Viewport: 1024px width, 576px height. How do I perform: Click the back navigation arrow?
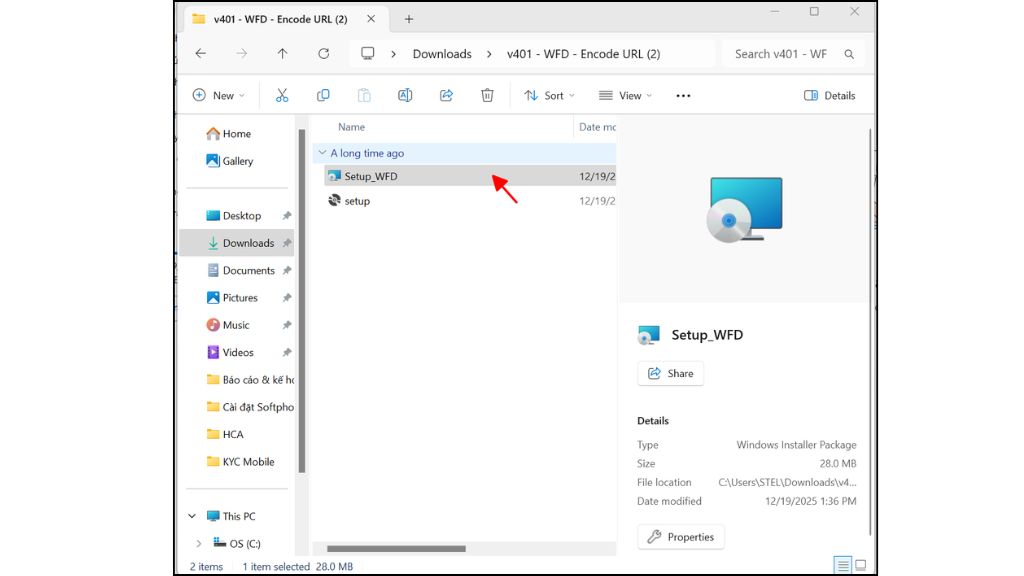(x=200, y=54)
